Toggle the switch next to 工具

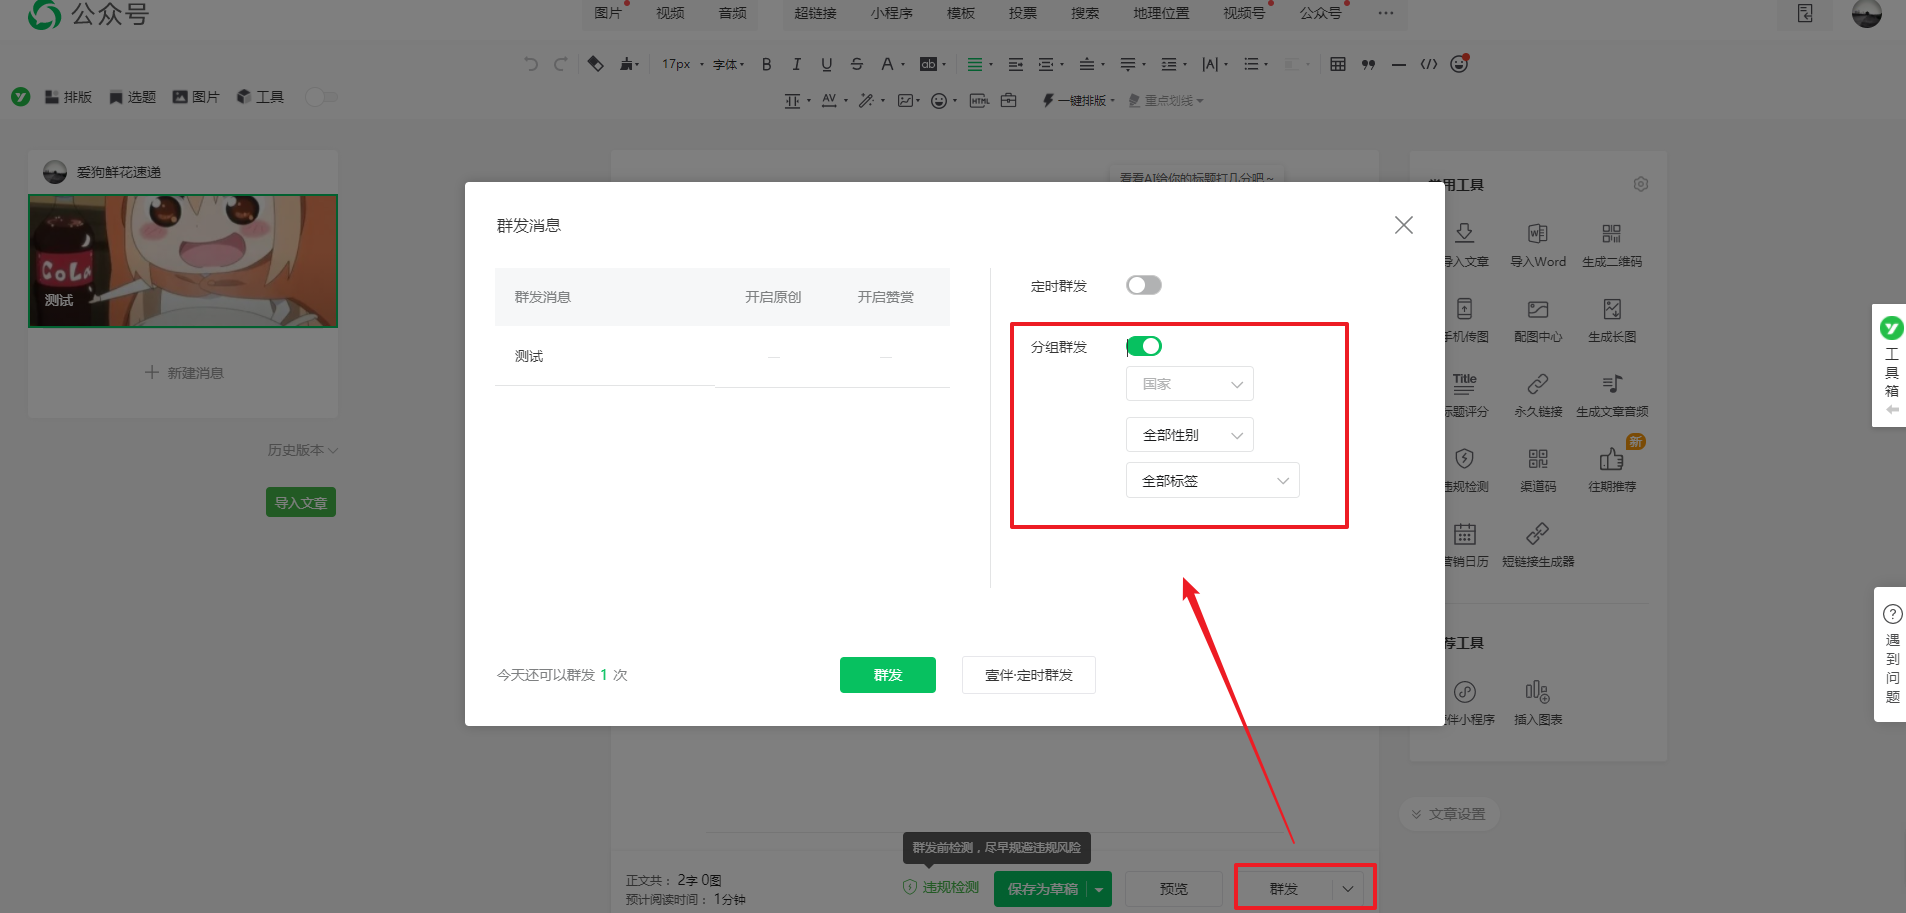coord(322,97)
